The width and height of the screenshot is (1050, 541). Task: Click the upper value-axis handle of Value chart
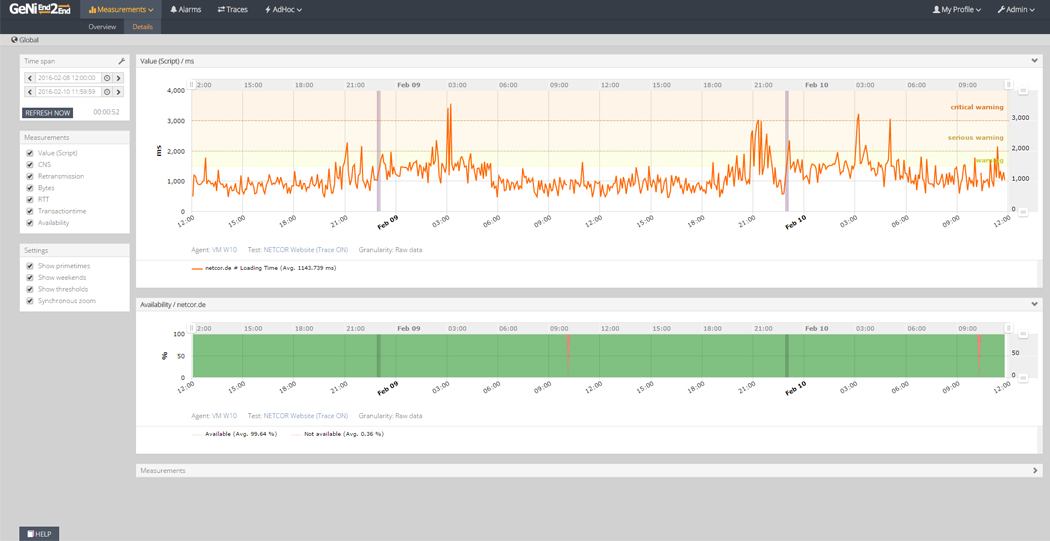pyautogui.click(x=1023, y=91)
